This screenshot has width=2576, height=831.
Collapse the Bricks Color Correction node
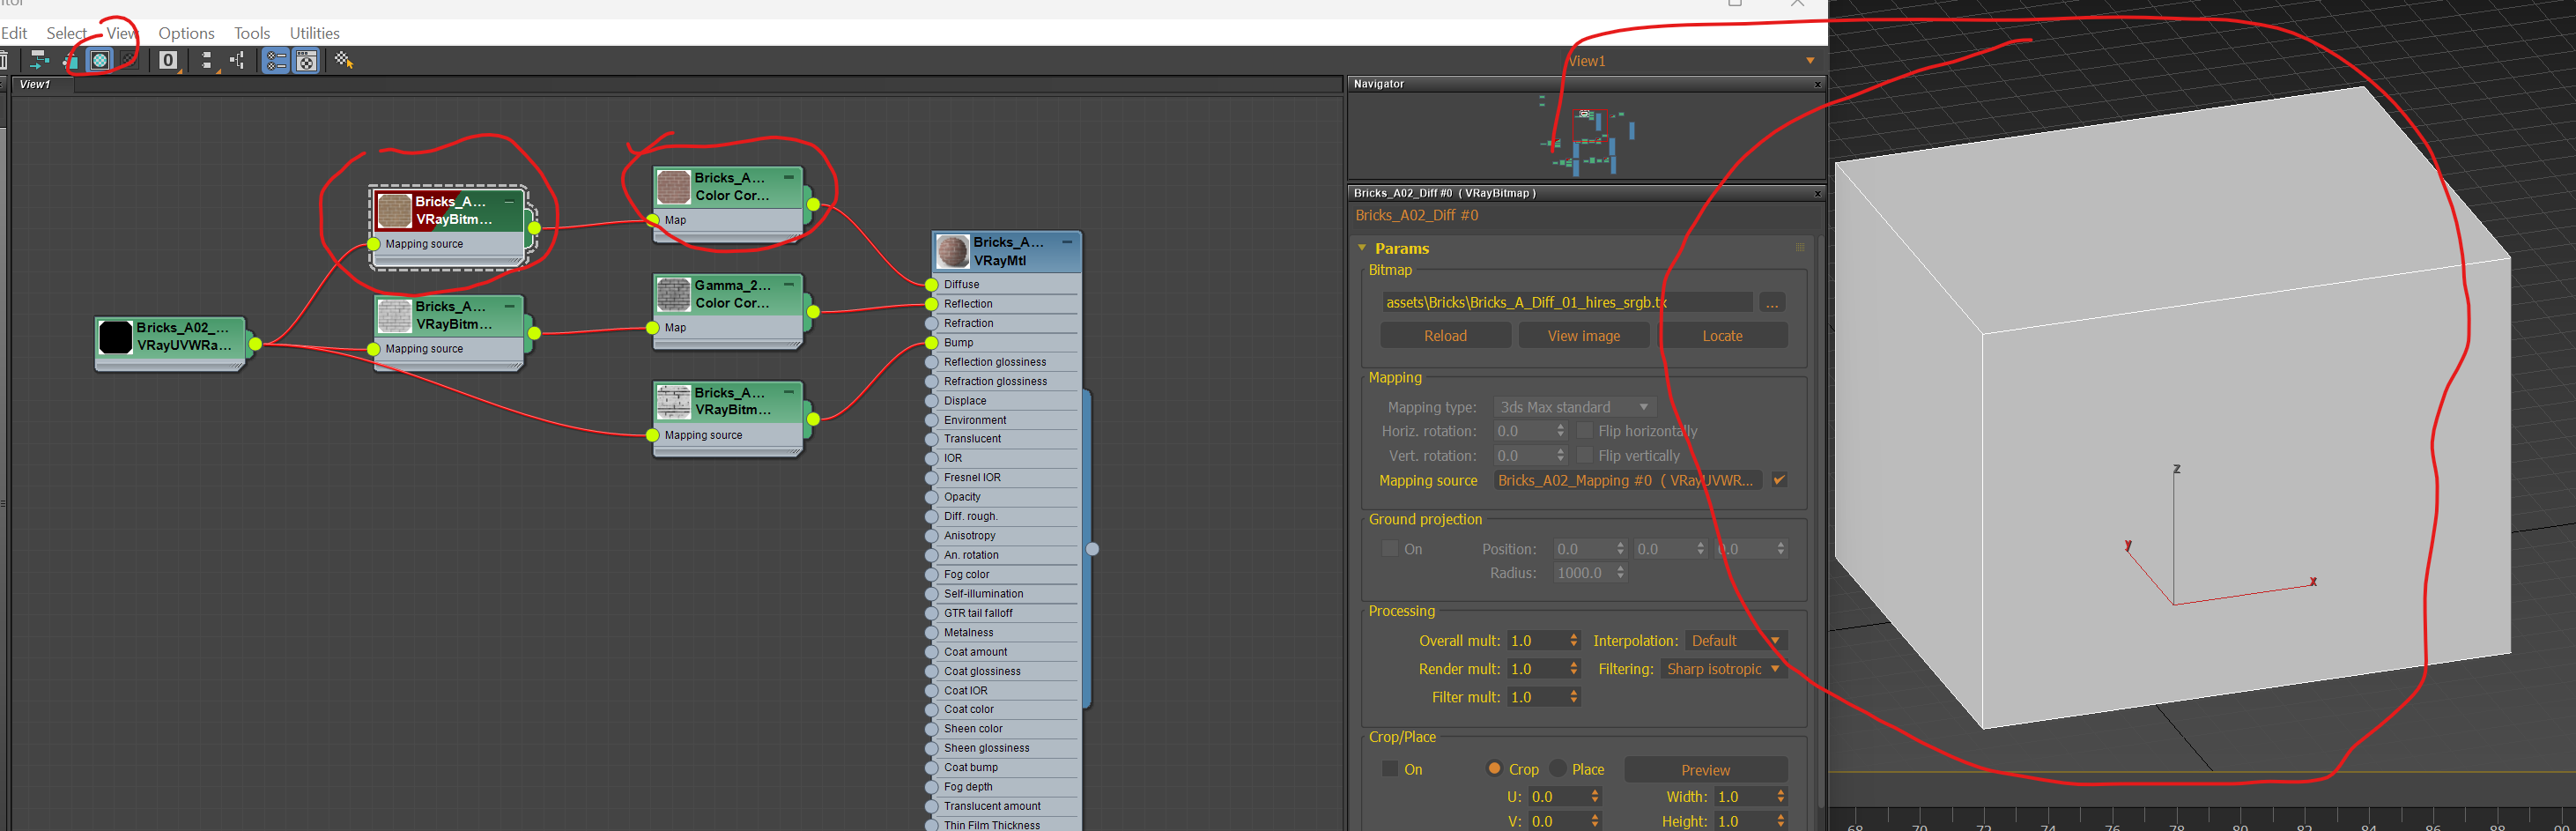coord(789,177)
